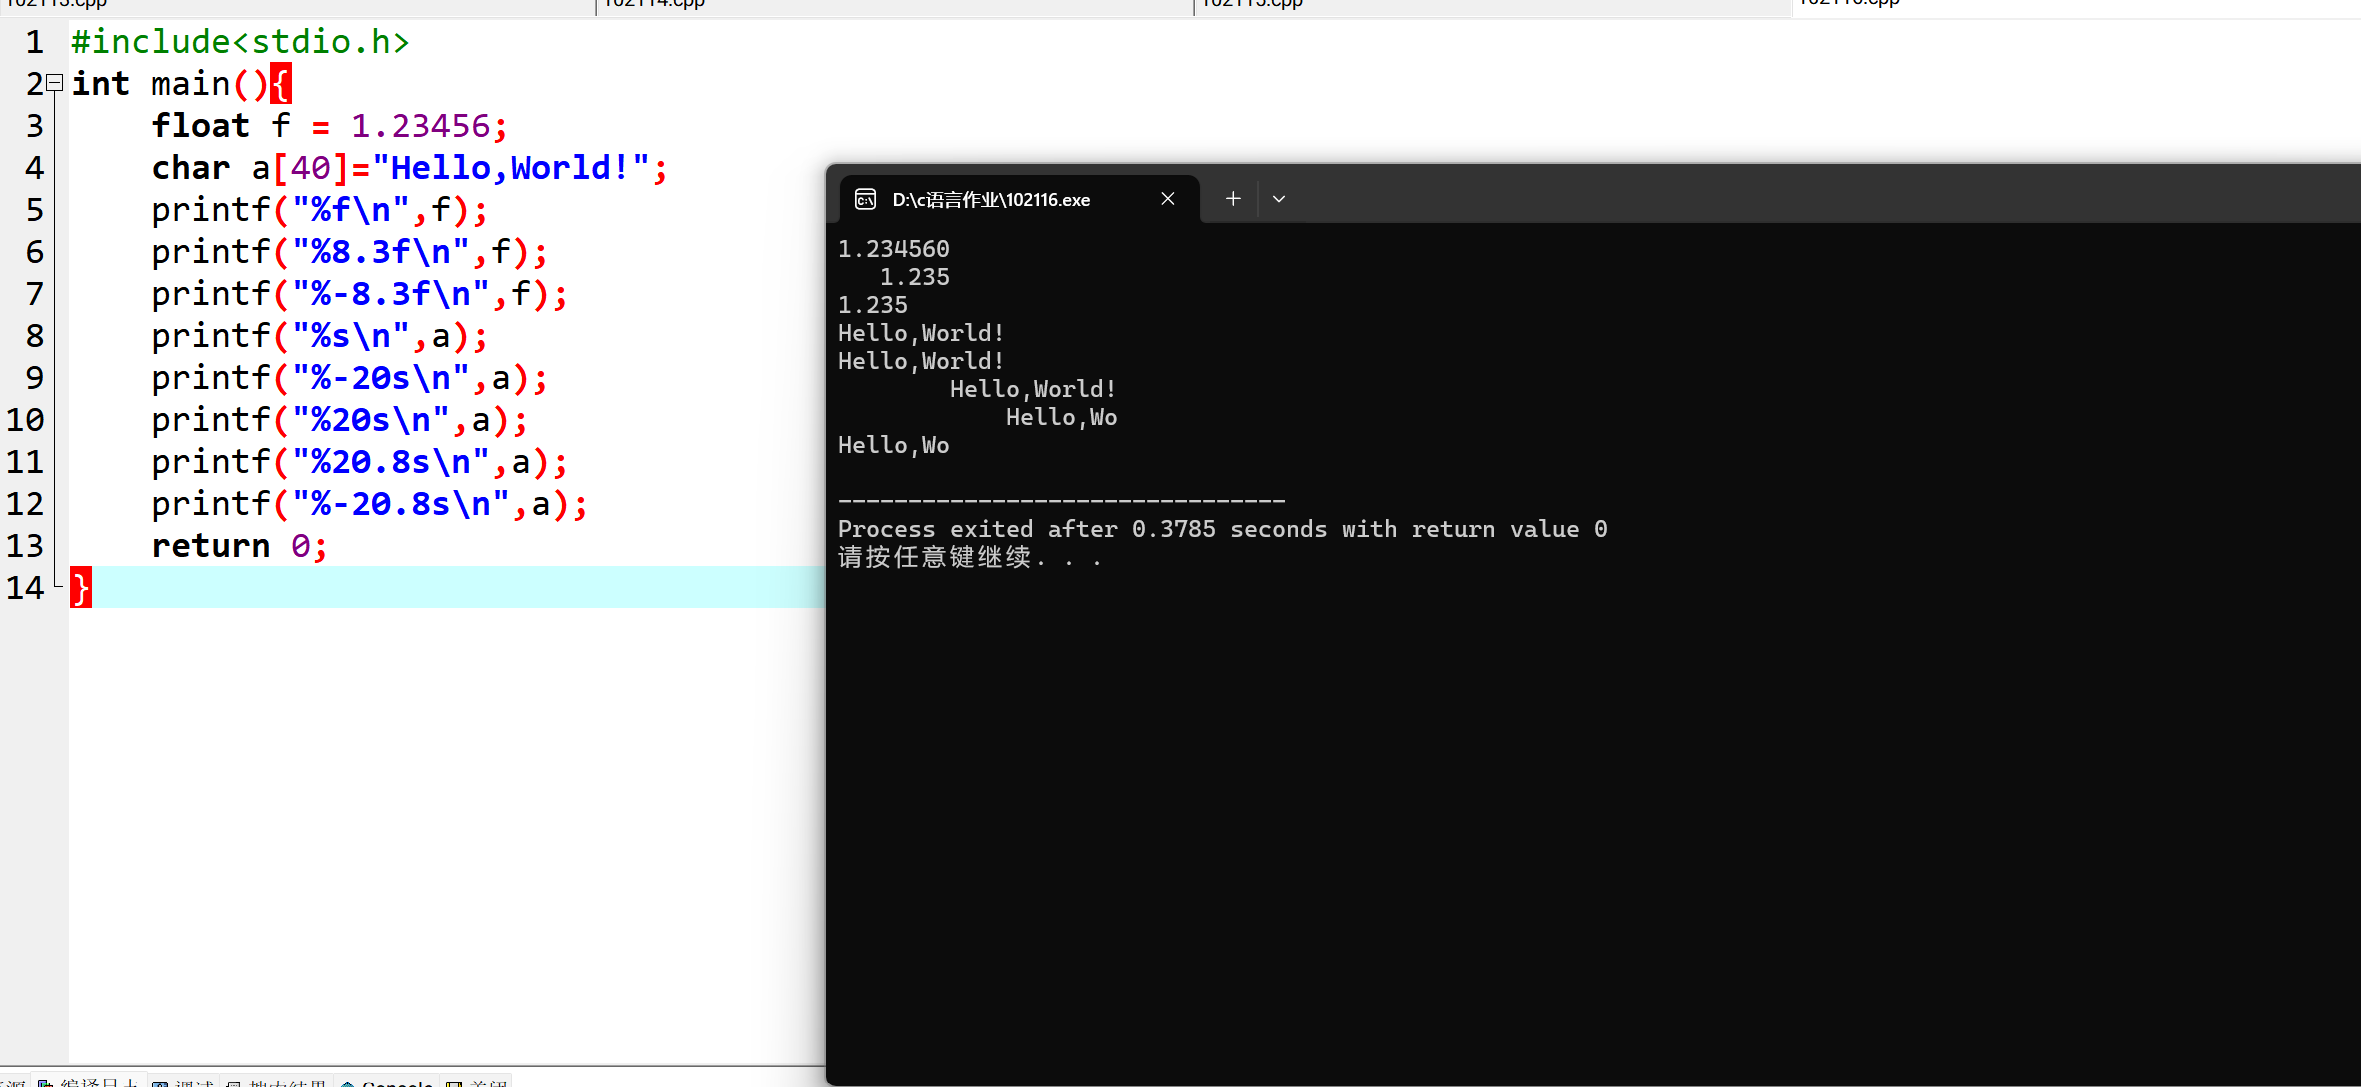Image resolution: width=2361 pixels, height=1087 pixels.
Task: Expand the terminal profile dropdown chevron
Action: (1278, 199)
